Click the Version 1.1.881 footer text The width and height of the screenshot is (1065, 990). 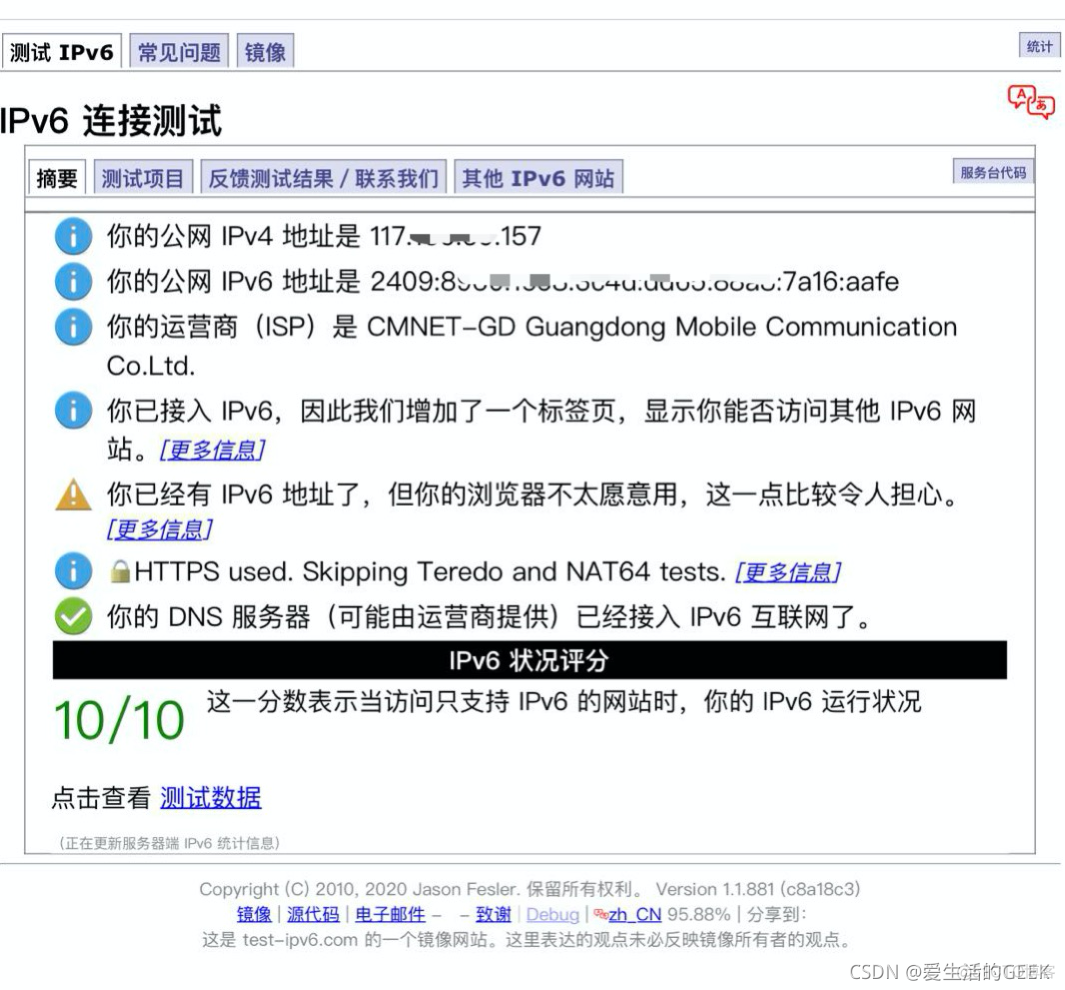tap(758, 889)
